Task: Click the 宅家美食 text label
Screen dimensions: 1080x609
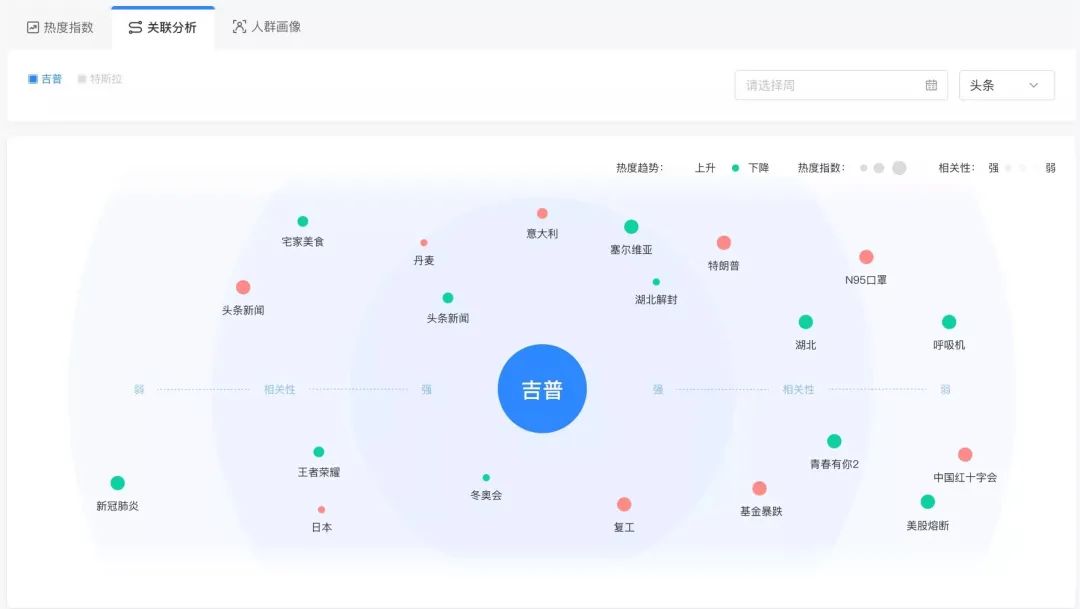Action: (x=302, y=242)
